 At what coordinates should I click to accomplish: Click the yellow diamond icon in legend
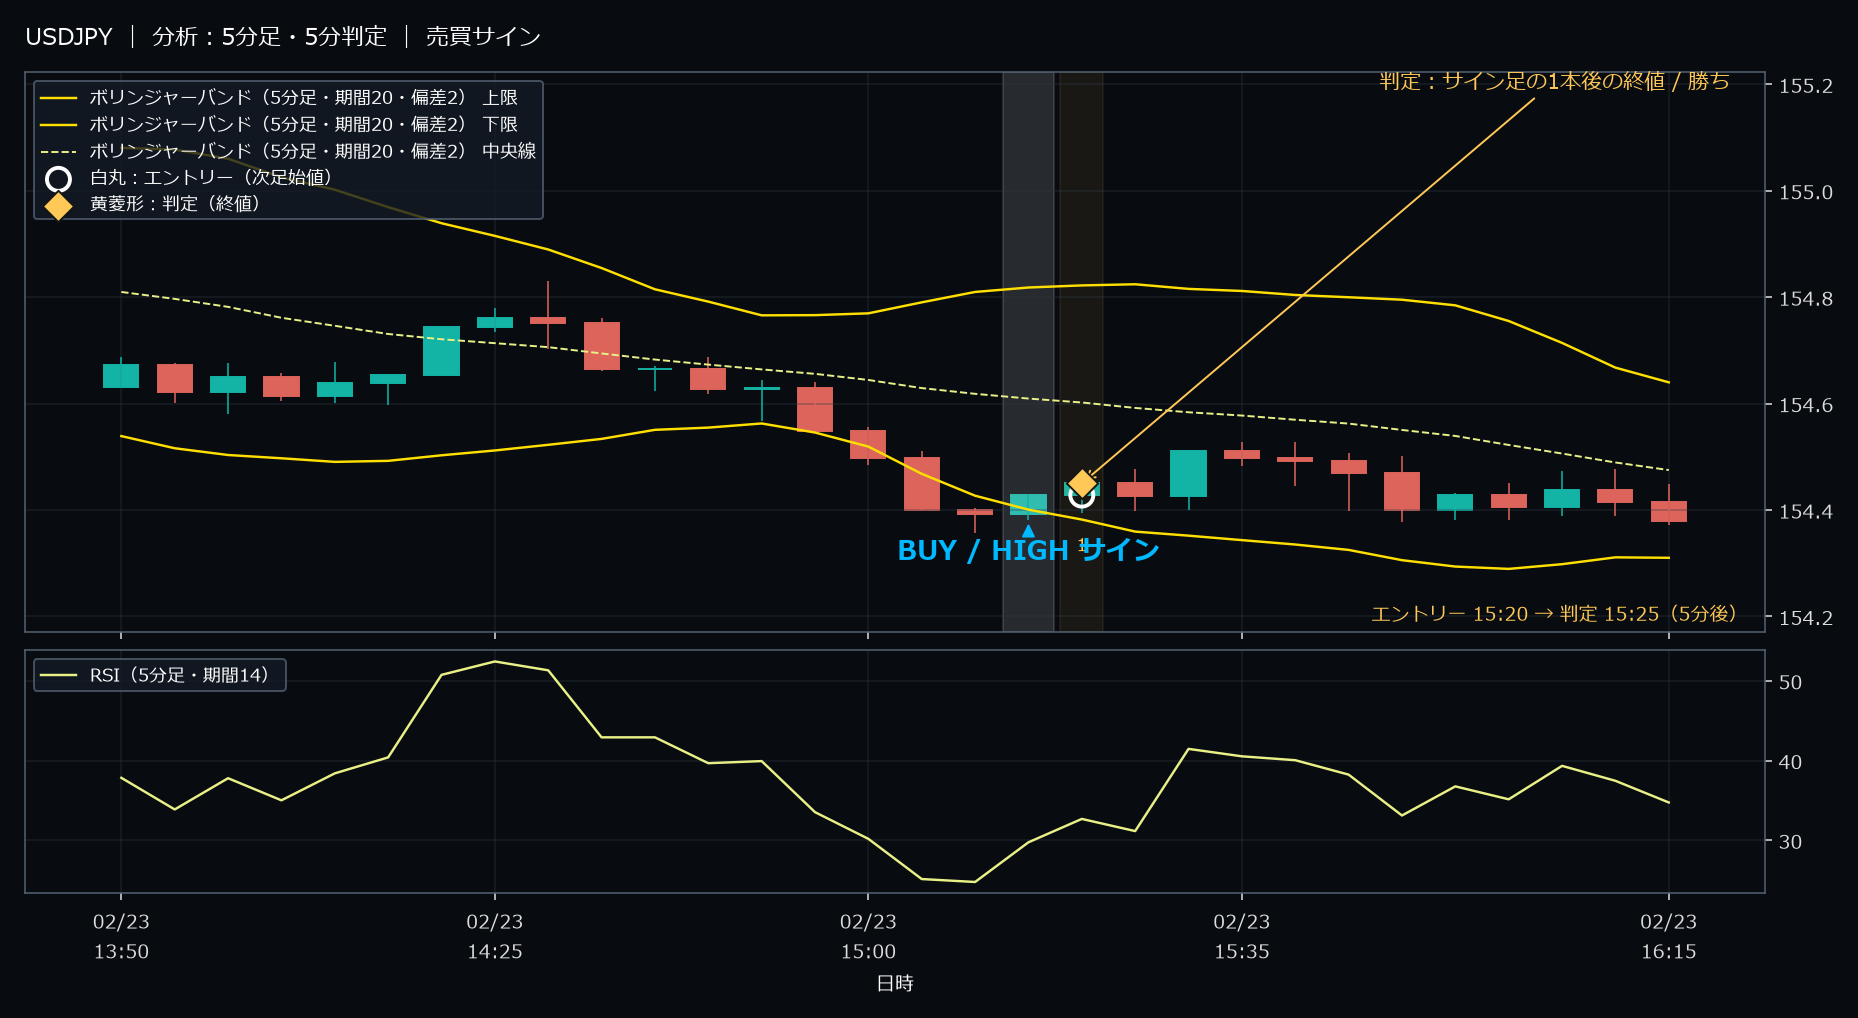(59, 206)
